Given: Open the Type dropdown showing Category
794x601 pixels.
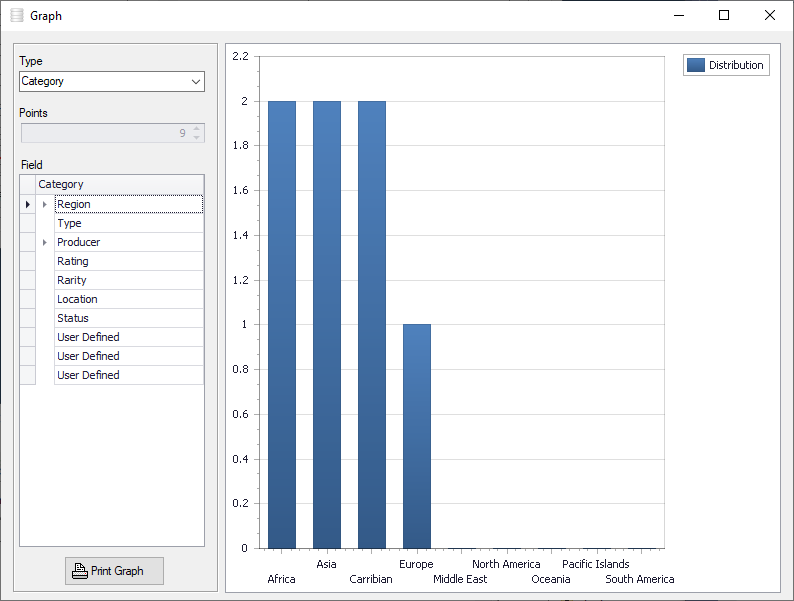Looking at the screenshot, I should click(x=111, y=82).
